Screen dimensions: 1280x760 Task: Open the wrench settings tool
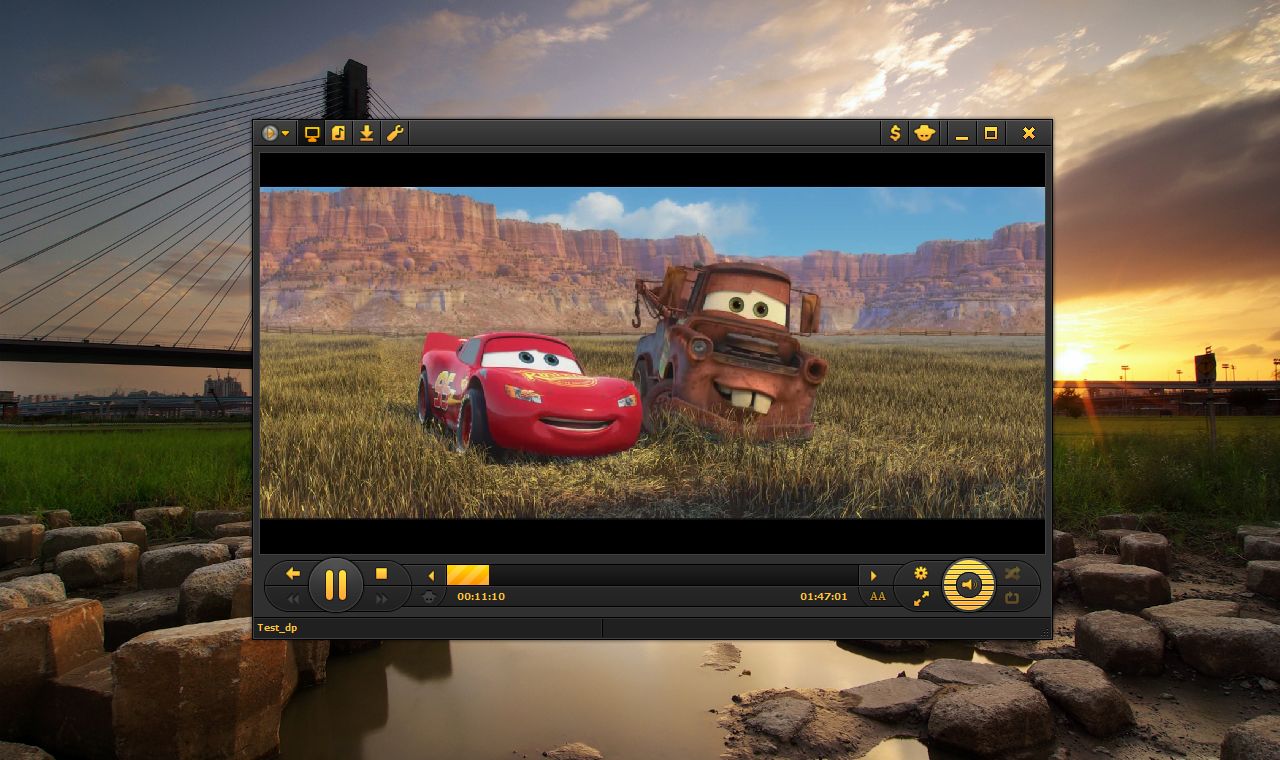(x=395, y=133)
